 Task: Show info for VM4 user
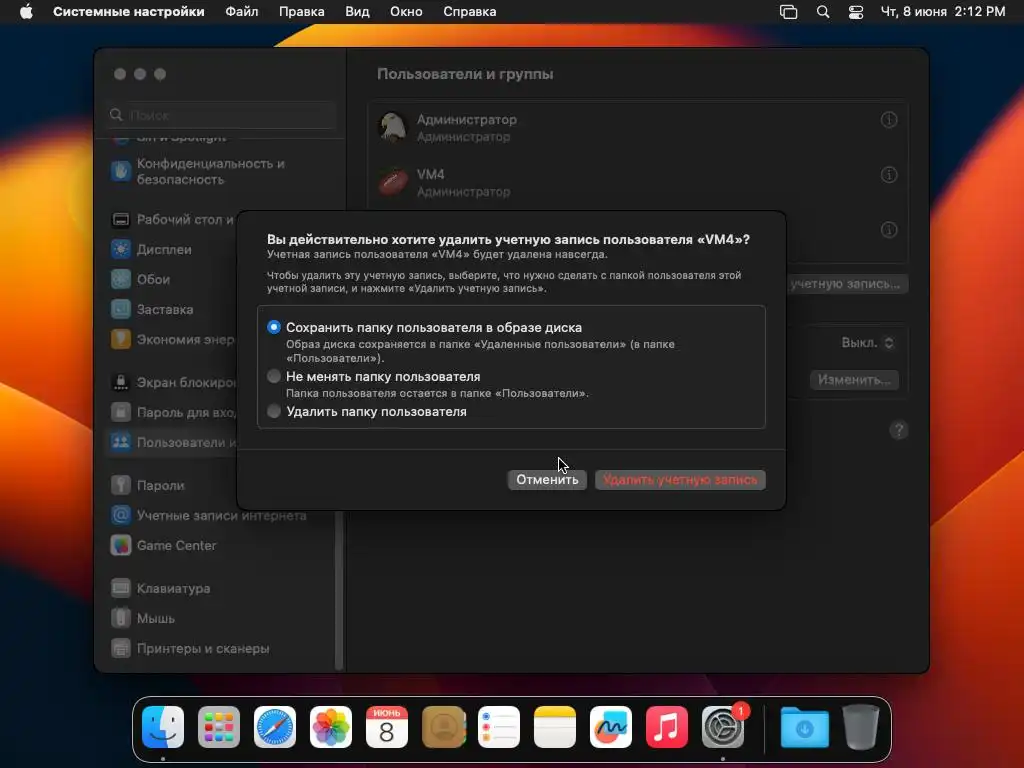coord(889,175)
